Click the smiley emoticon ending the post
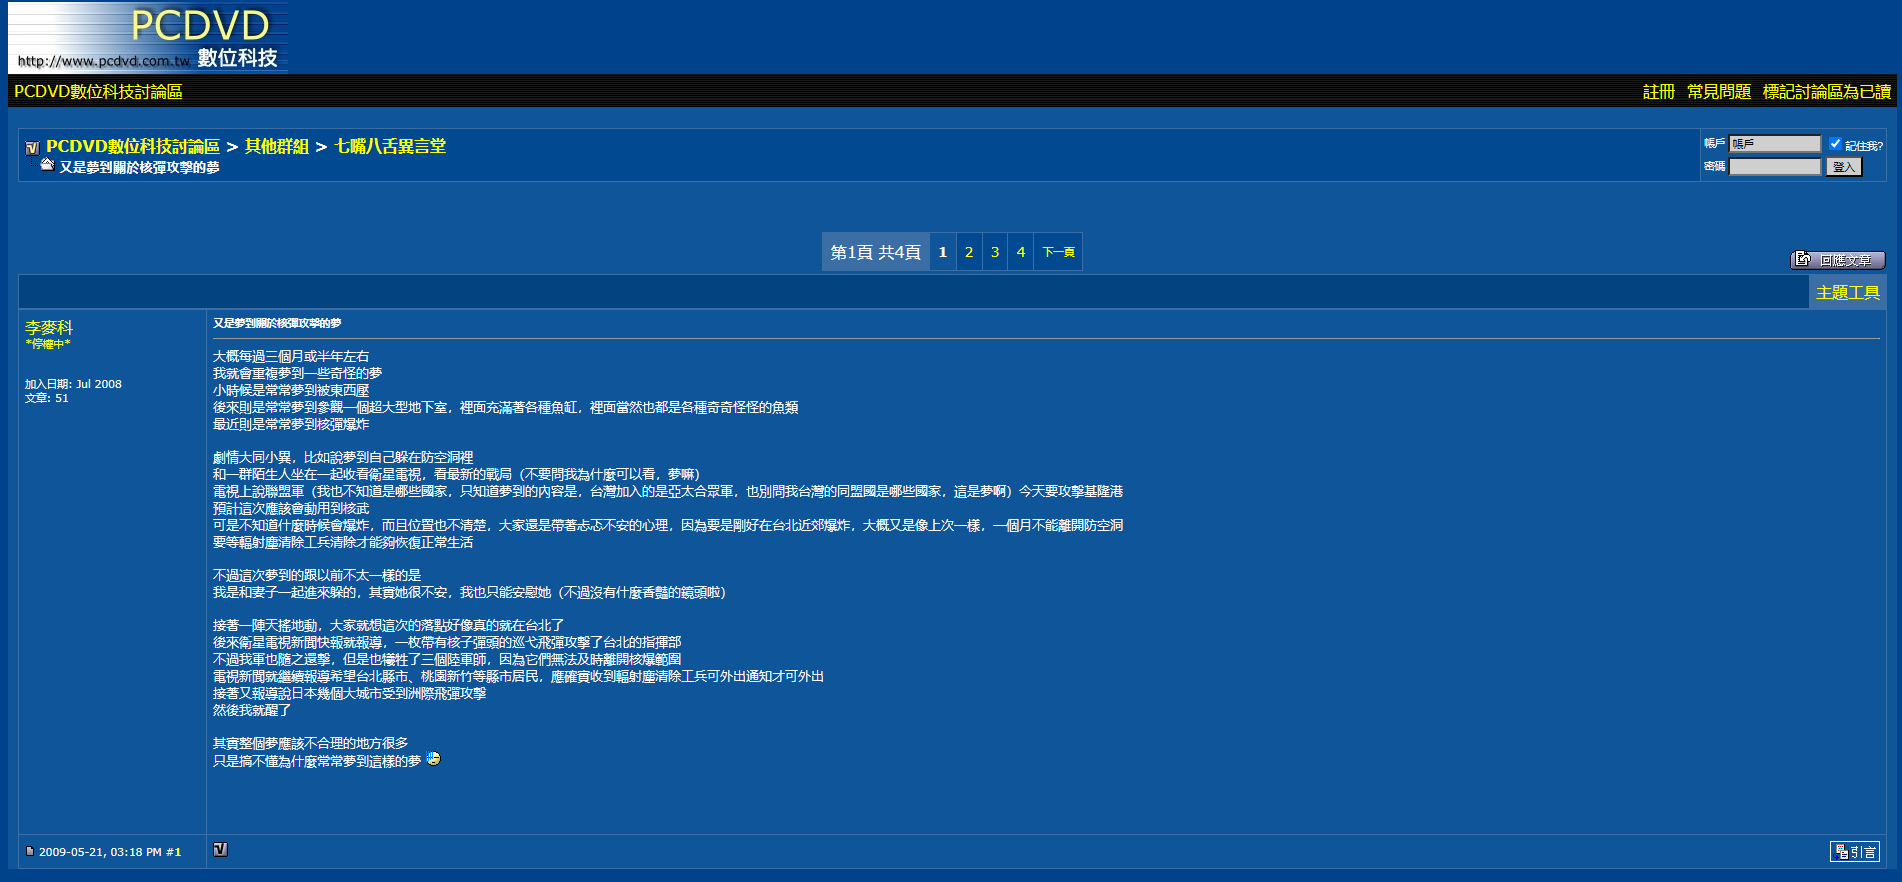Viewport: 1902px width, 882px height. (433, 759)
